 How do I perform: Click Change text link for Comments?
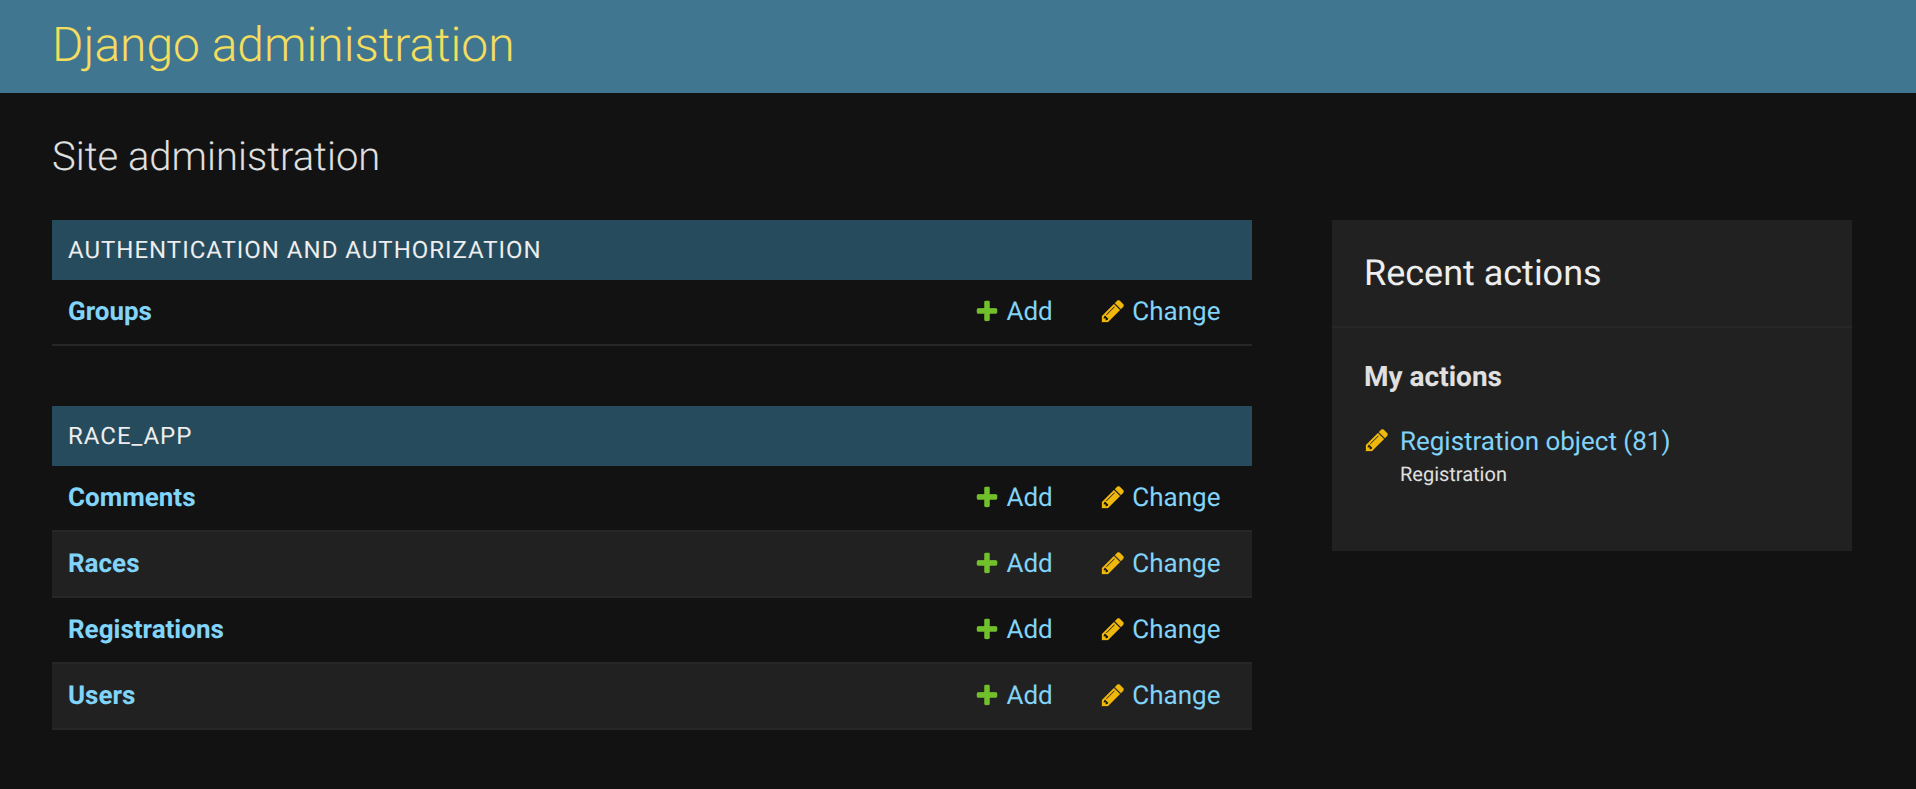click(x=1175, y=498)
